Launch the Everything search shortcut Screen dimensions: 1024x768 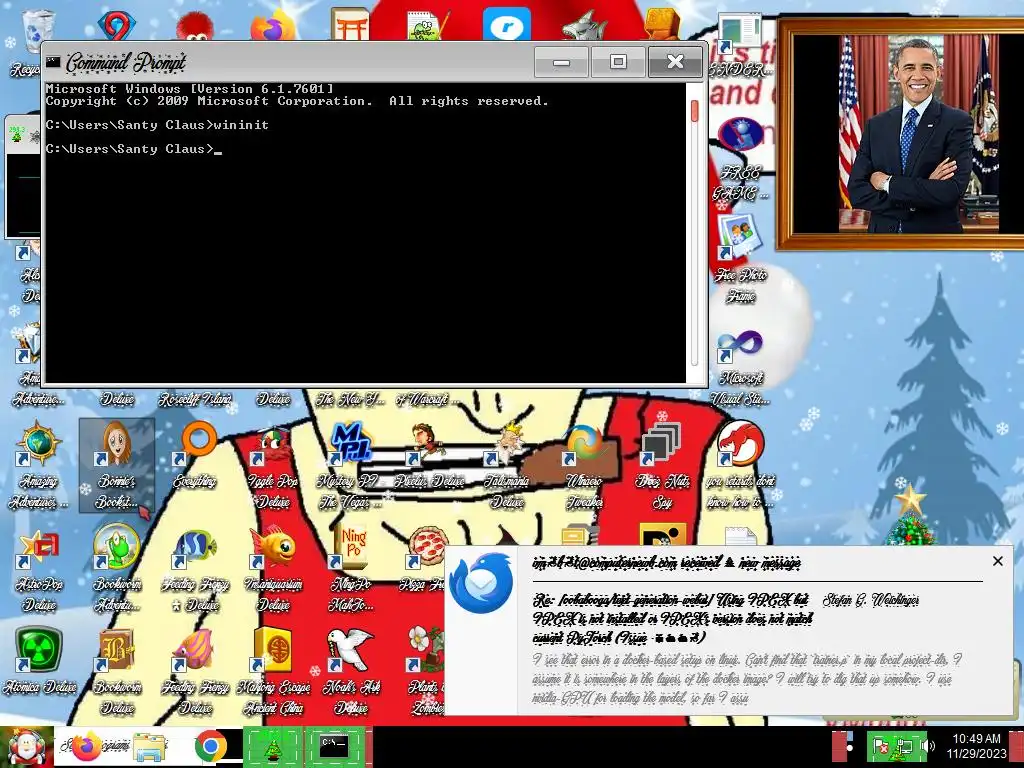(x=195, y=455)
